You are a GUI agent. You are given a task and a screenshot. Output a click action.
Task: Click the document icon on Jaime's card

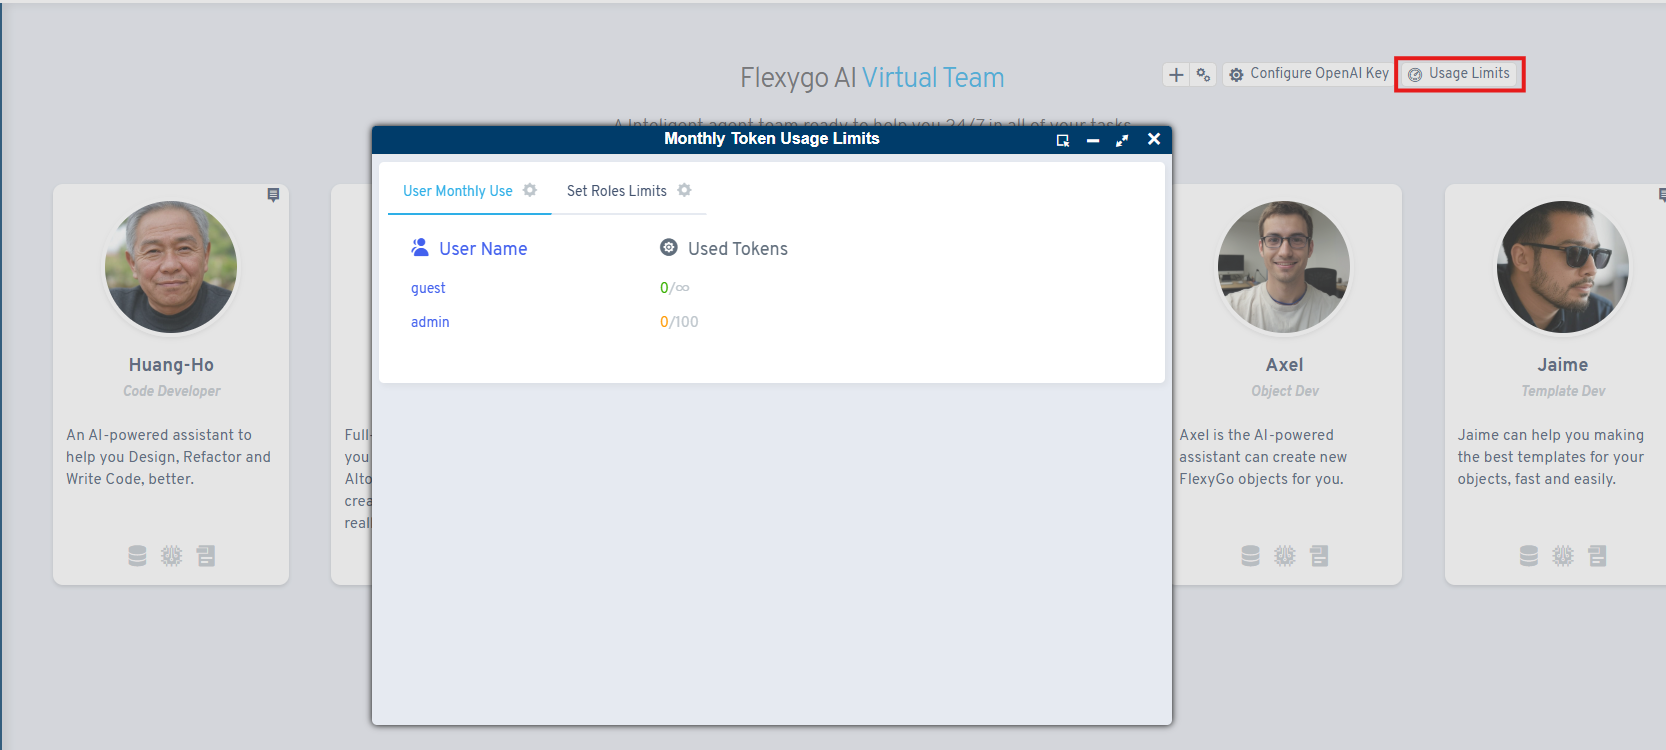click(x=1597, y=556)
